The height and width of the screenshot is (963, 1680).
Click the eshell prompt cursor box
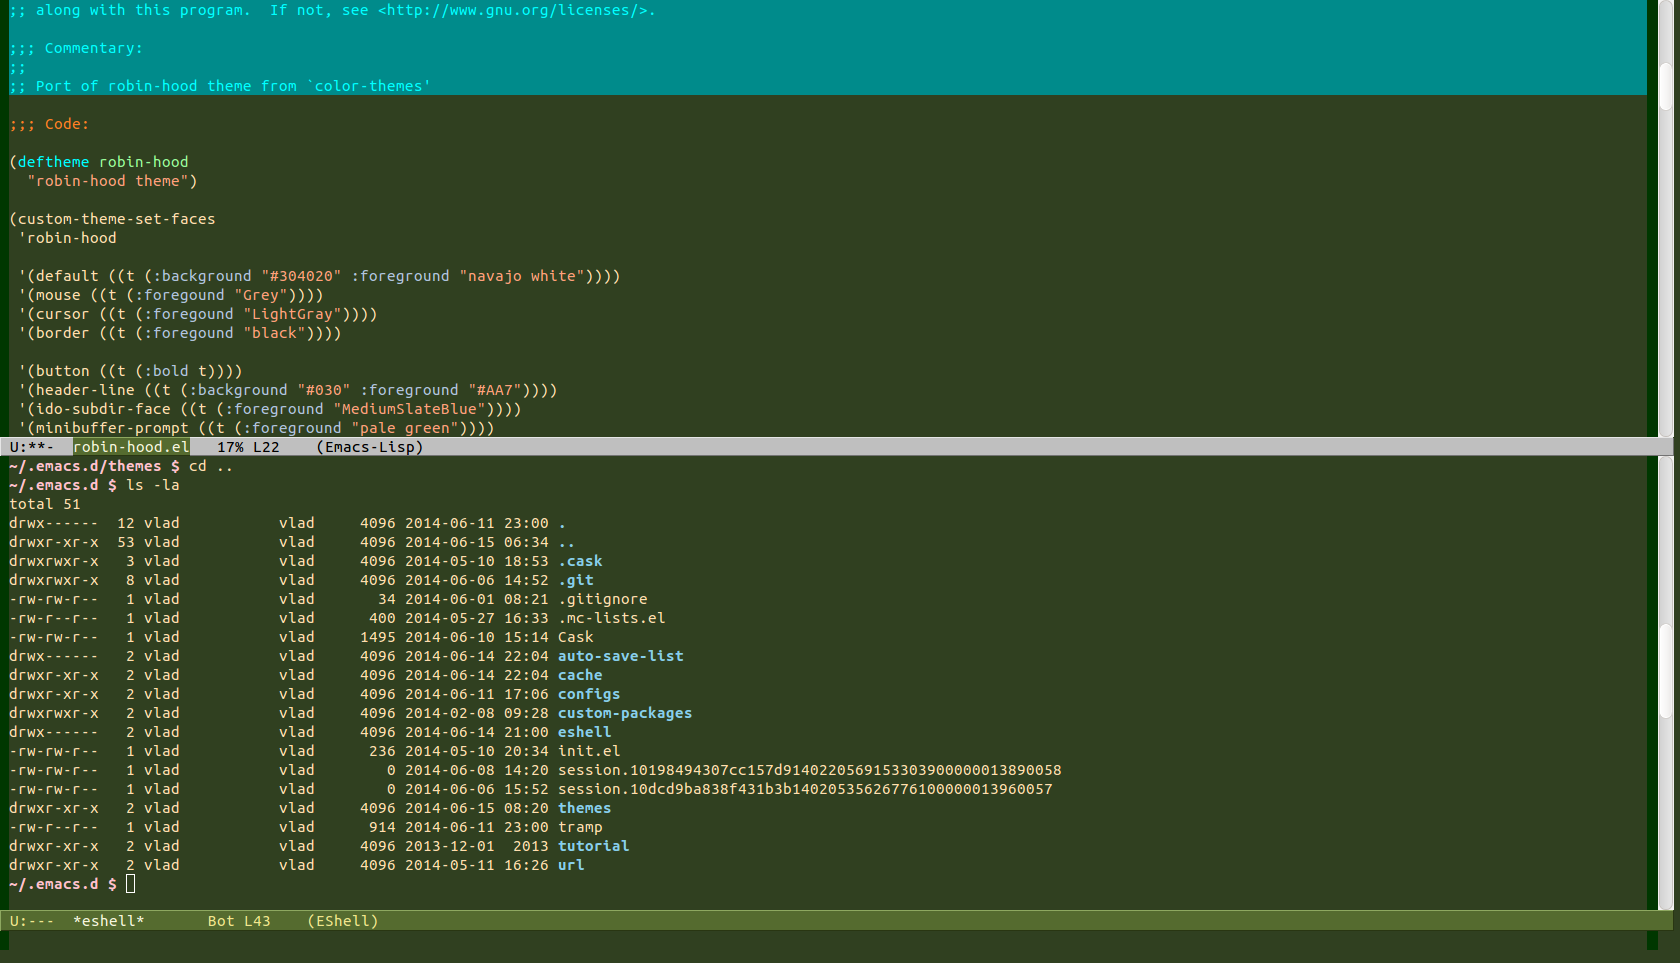130,884
